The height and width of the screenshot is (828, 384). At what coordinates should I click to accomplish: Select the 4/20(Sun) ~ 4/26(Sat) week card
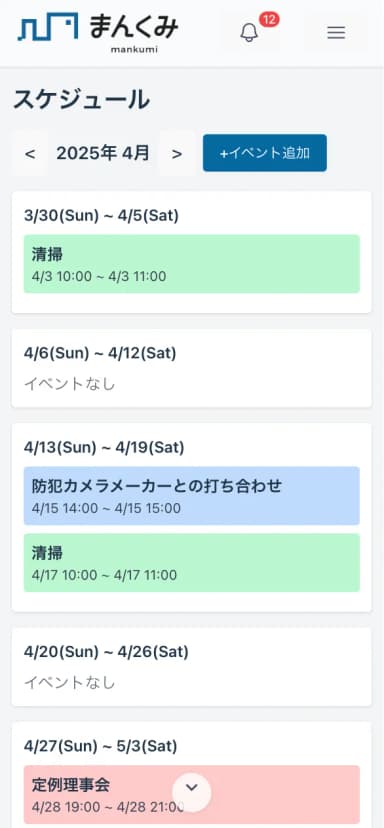192,667
